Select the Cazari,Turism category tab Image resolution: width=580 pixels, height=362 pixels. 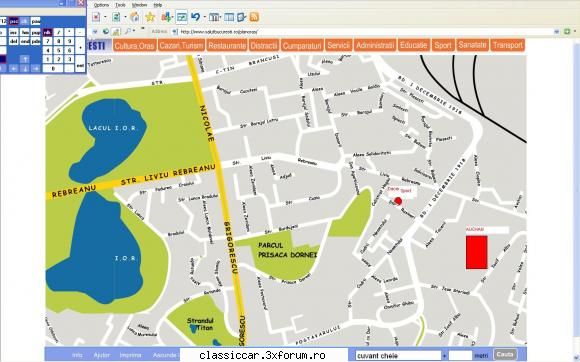point(181,45)
